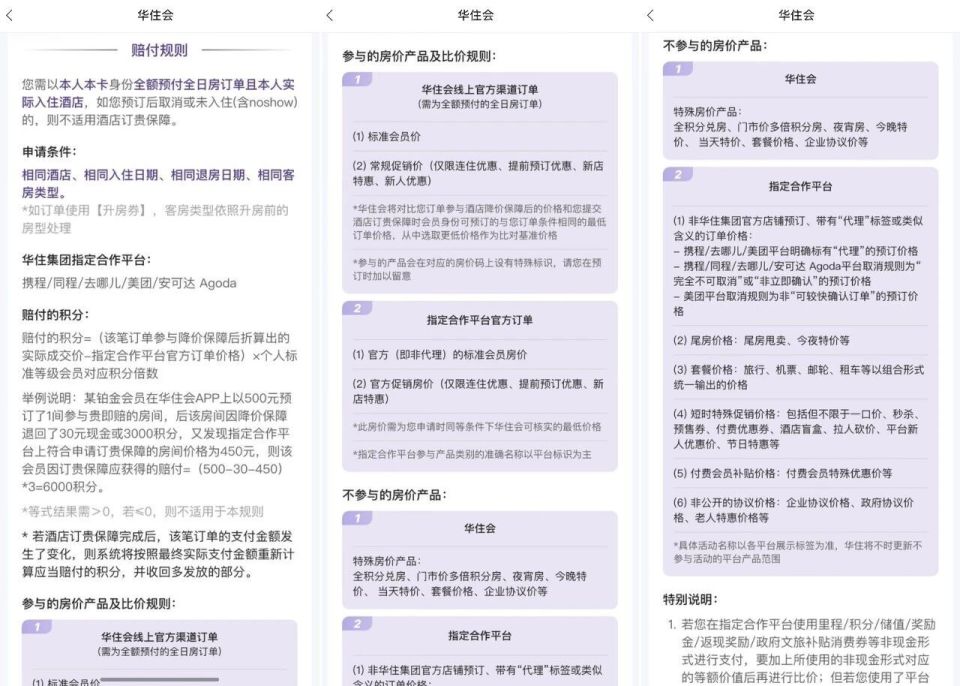Tap the *华住会将对比您订单 footnote
Viewport: 960px width, 686px height.
coord(479,222)
